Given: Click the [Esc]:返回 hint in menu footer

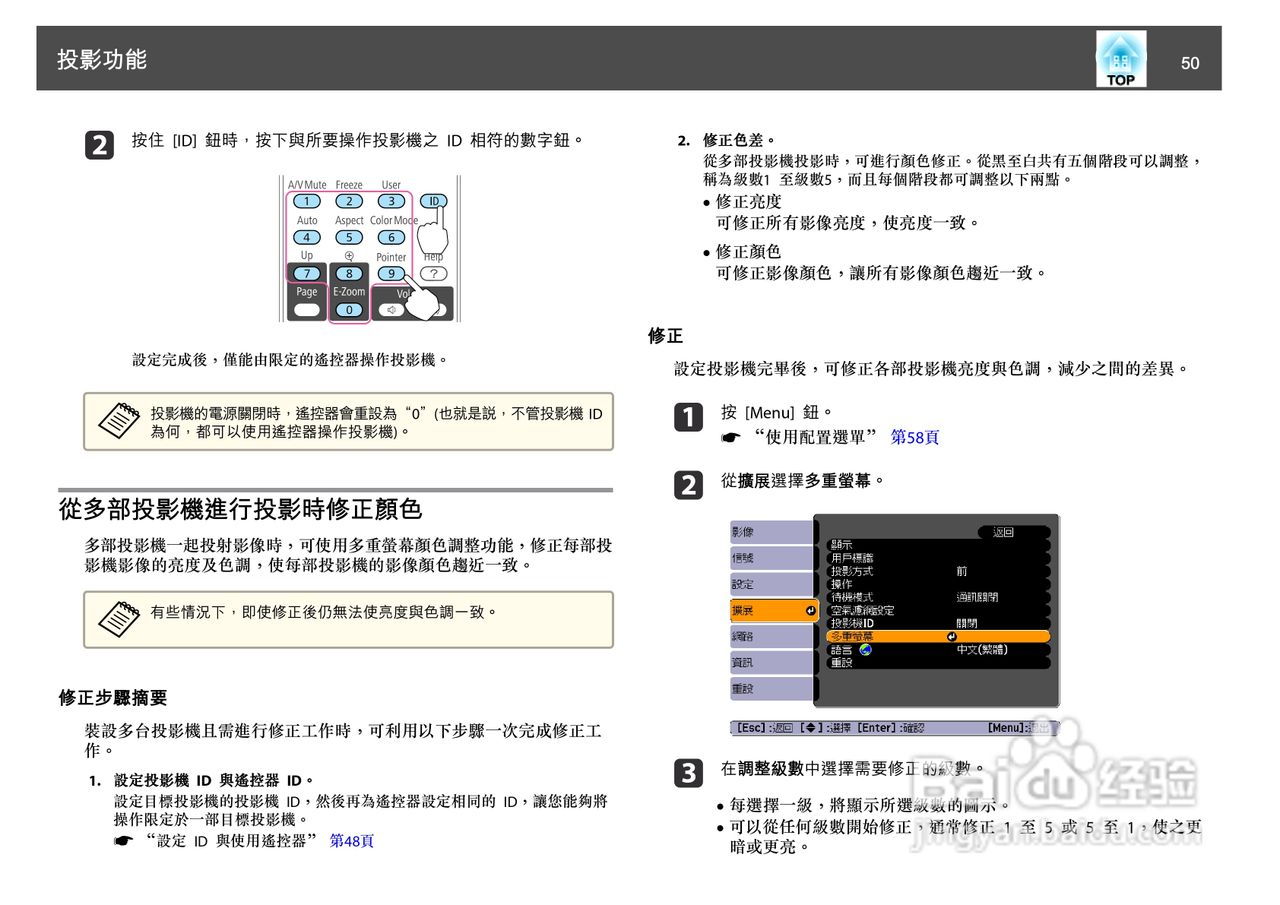Looking at the screenshot, I should point(763,728).
